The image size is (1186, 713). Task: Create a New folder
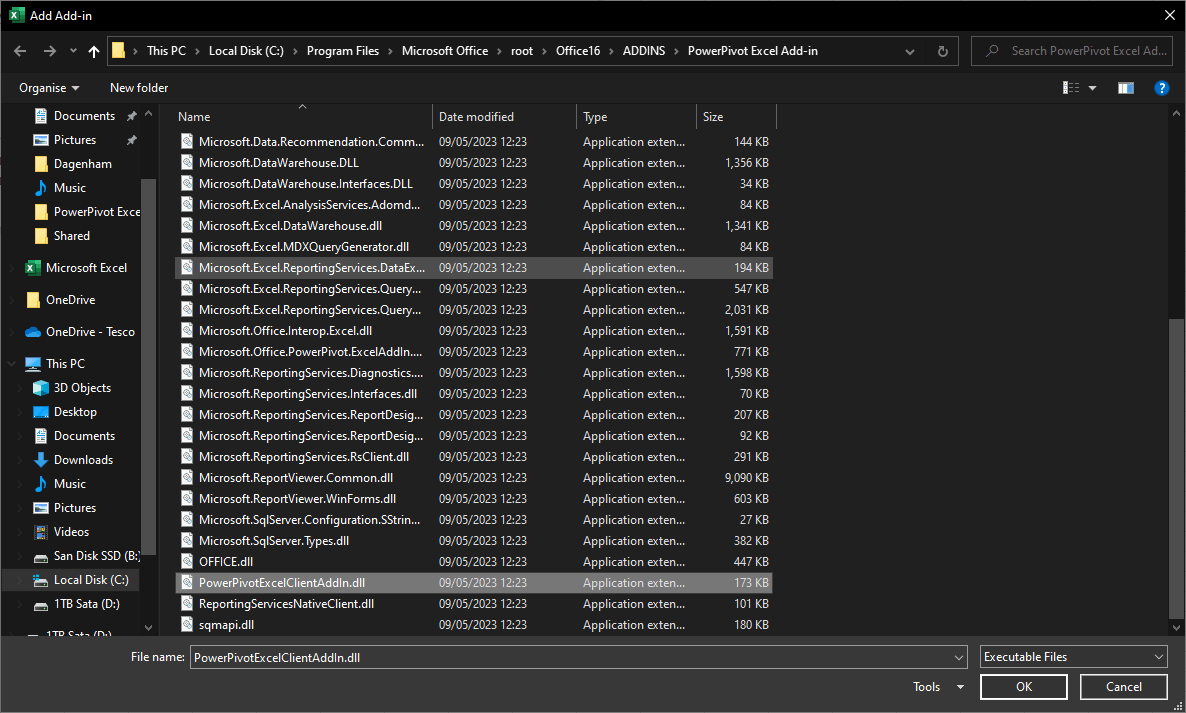[x=139, y=88]
